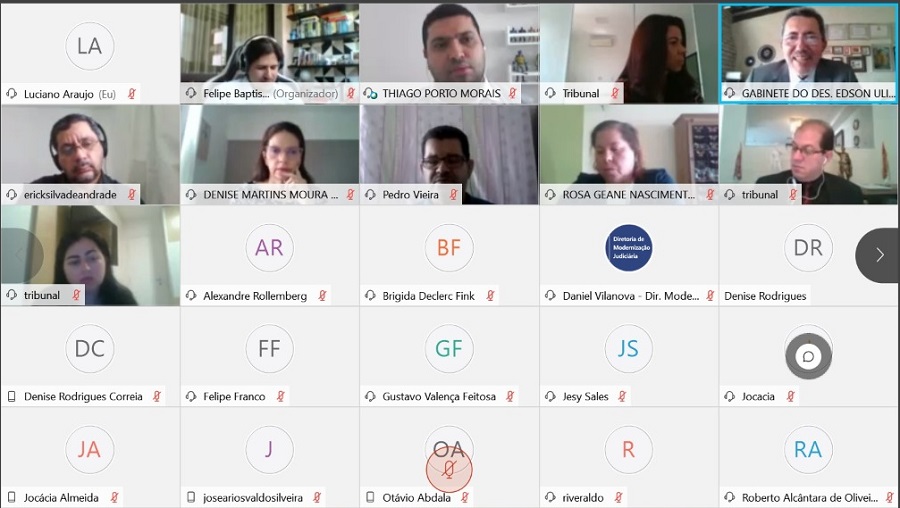The image size is (900, 508).
Task: Click headset icon next to ericksilvadeandrade
Action: point(11,195)
